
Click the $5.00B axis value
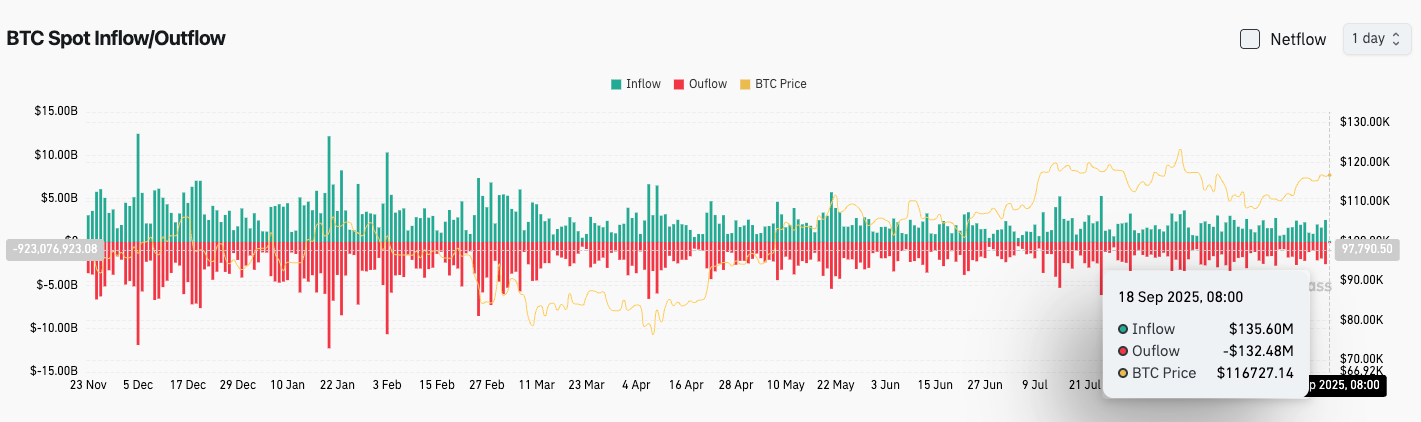click(57, 198)
